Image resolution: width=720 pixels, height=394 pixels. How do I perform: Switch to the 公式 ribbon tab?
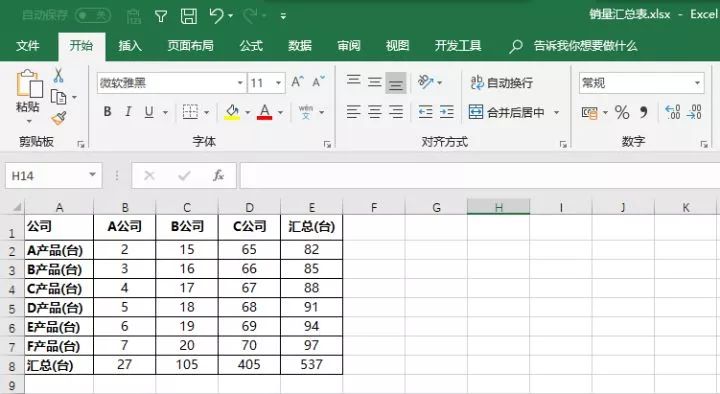pyautogui.click(x=251, y=45)
